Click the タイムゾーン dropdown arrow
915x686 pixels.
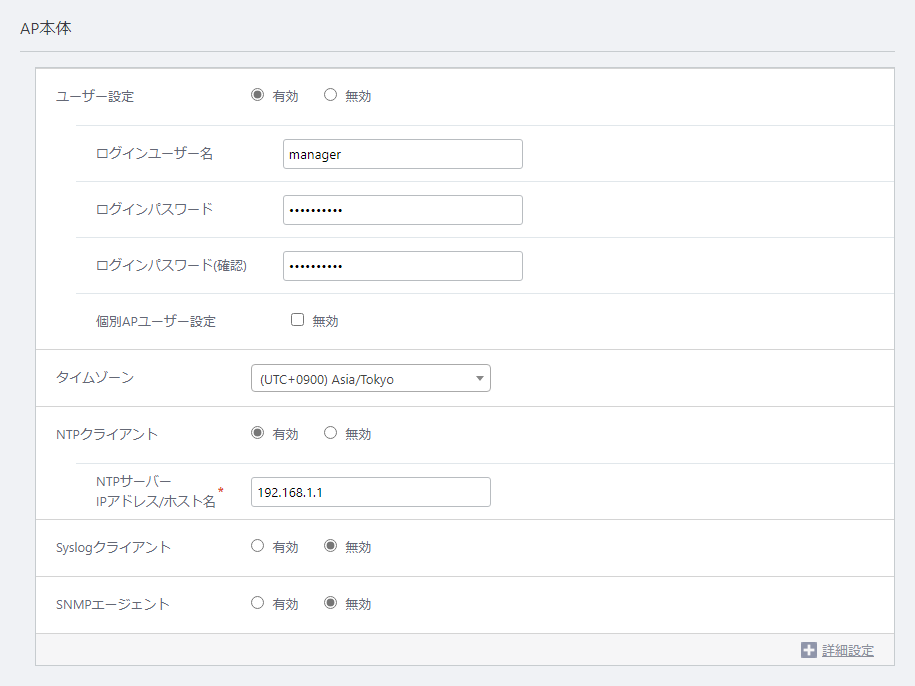point(480,379)
